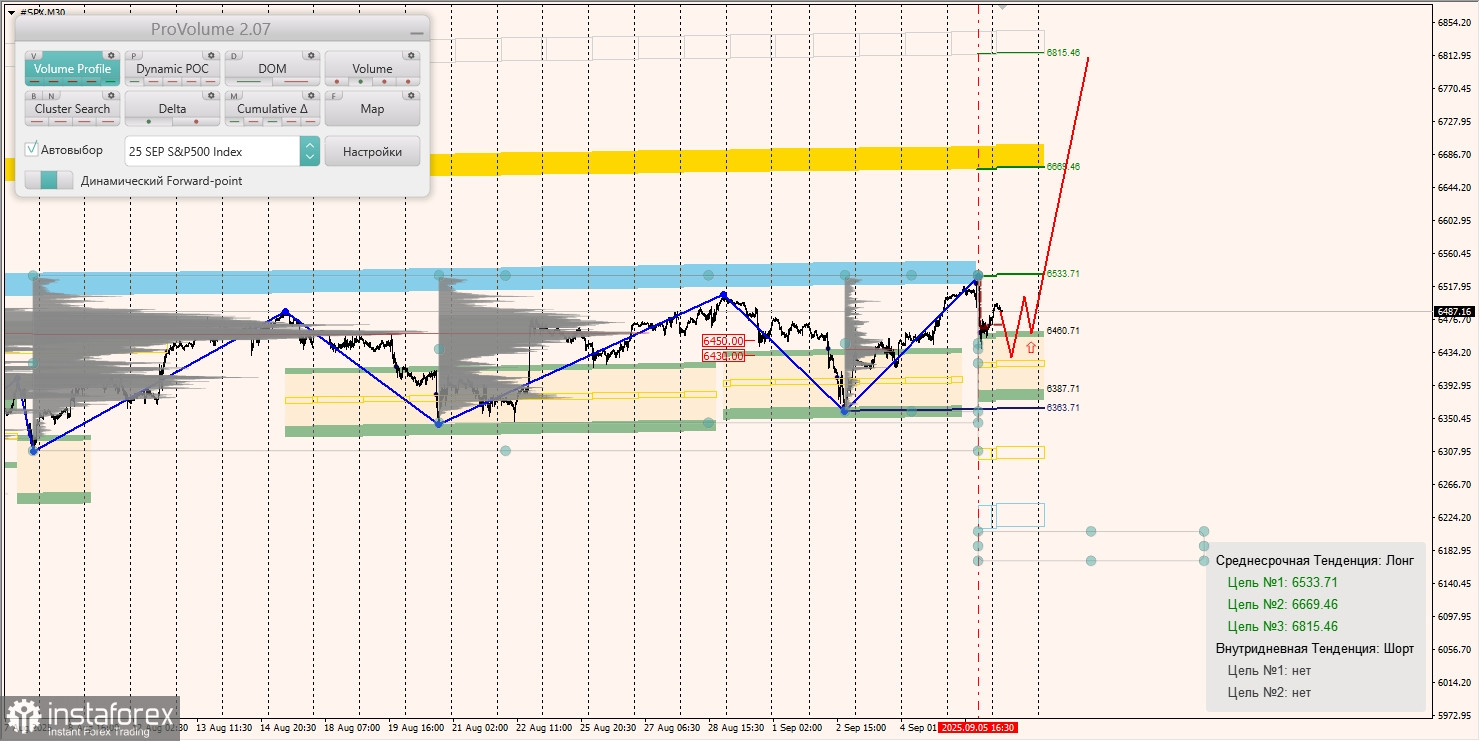Click the red up-arrow marker on the chart
1480x741 pixels.
pos(1030,347)
